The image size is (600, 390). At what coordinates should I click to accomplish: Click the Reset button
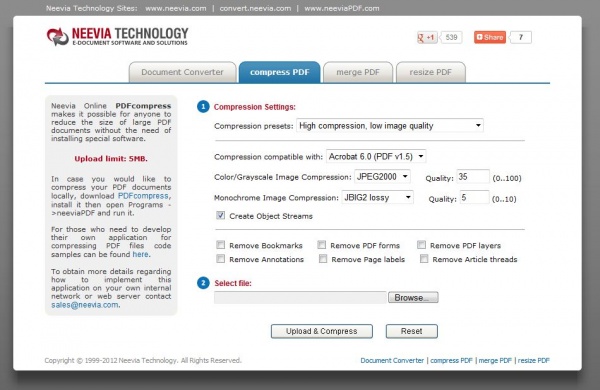(x=411, y=331)
